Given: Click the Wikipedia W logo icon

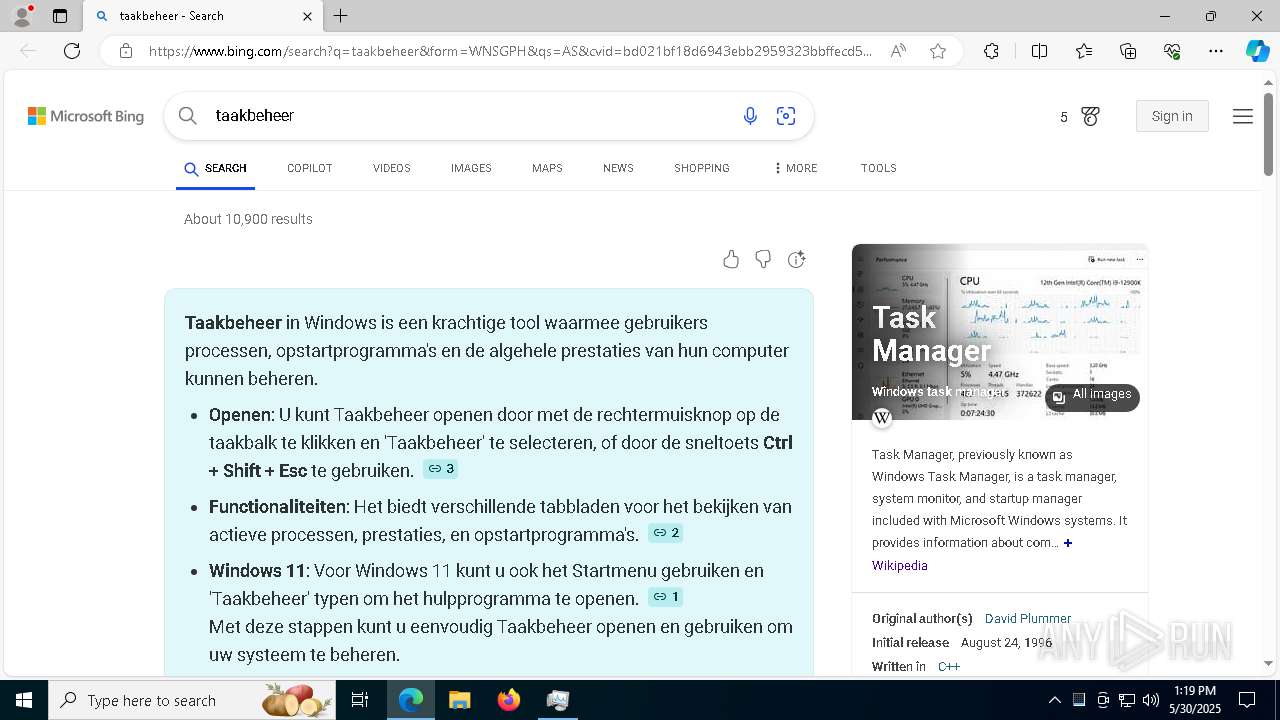Looking at the screenshot, I should tap(882, 418).
